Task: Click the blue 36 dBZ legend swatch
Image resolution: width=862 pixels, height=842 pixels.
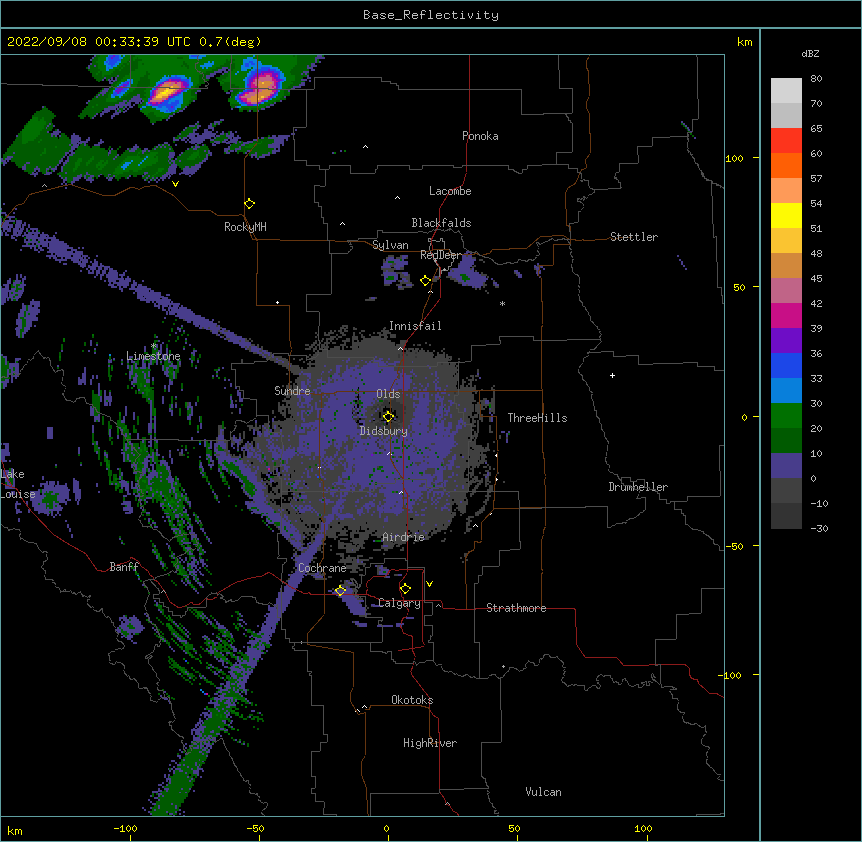Action: coord(786,365)
